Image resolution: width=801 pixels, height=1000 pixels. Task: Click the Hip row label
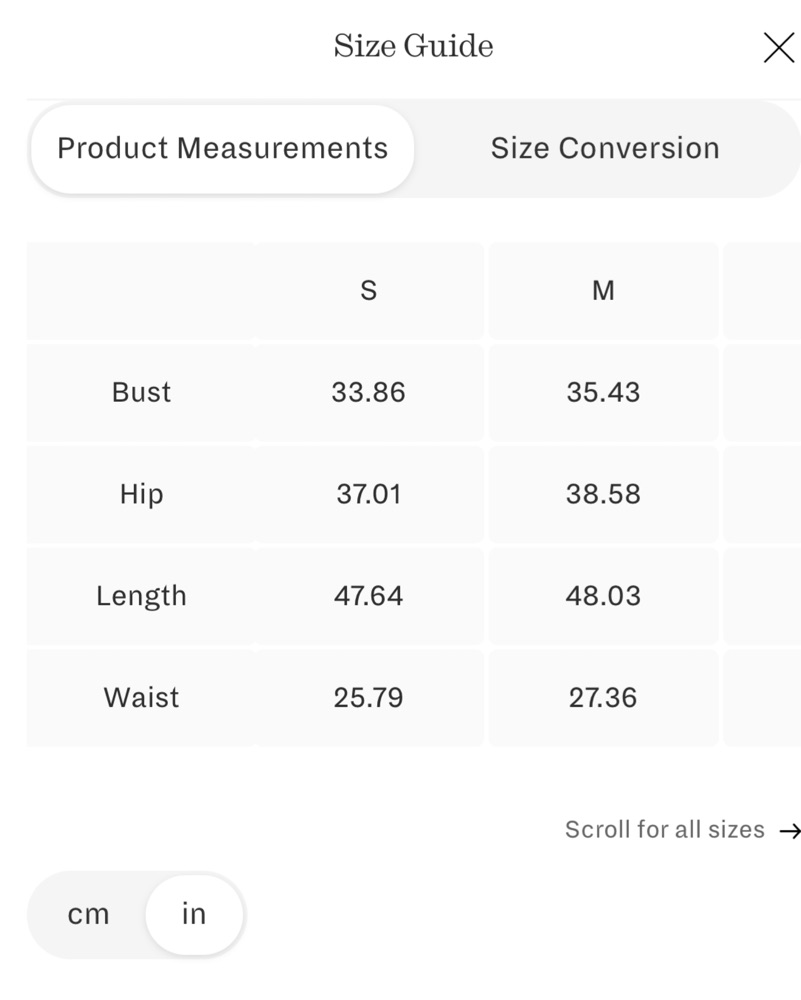tap(142, 494)
